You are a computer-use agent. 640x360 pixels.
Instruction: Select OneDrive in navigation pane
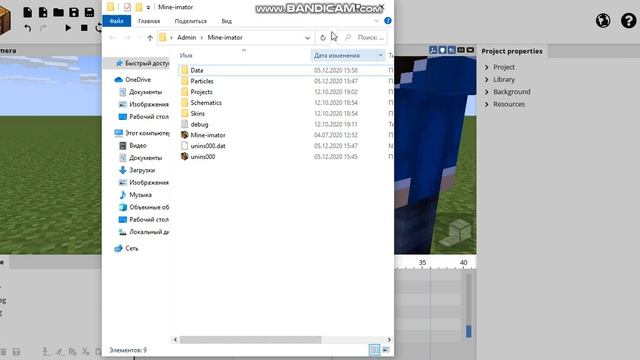click(138, 80)
